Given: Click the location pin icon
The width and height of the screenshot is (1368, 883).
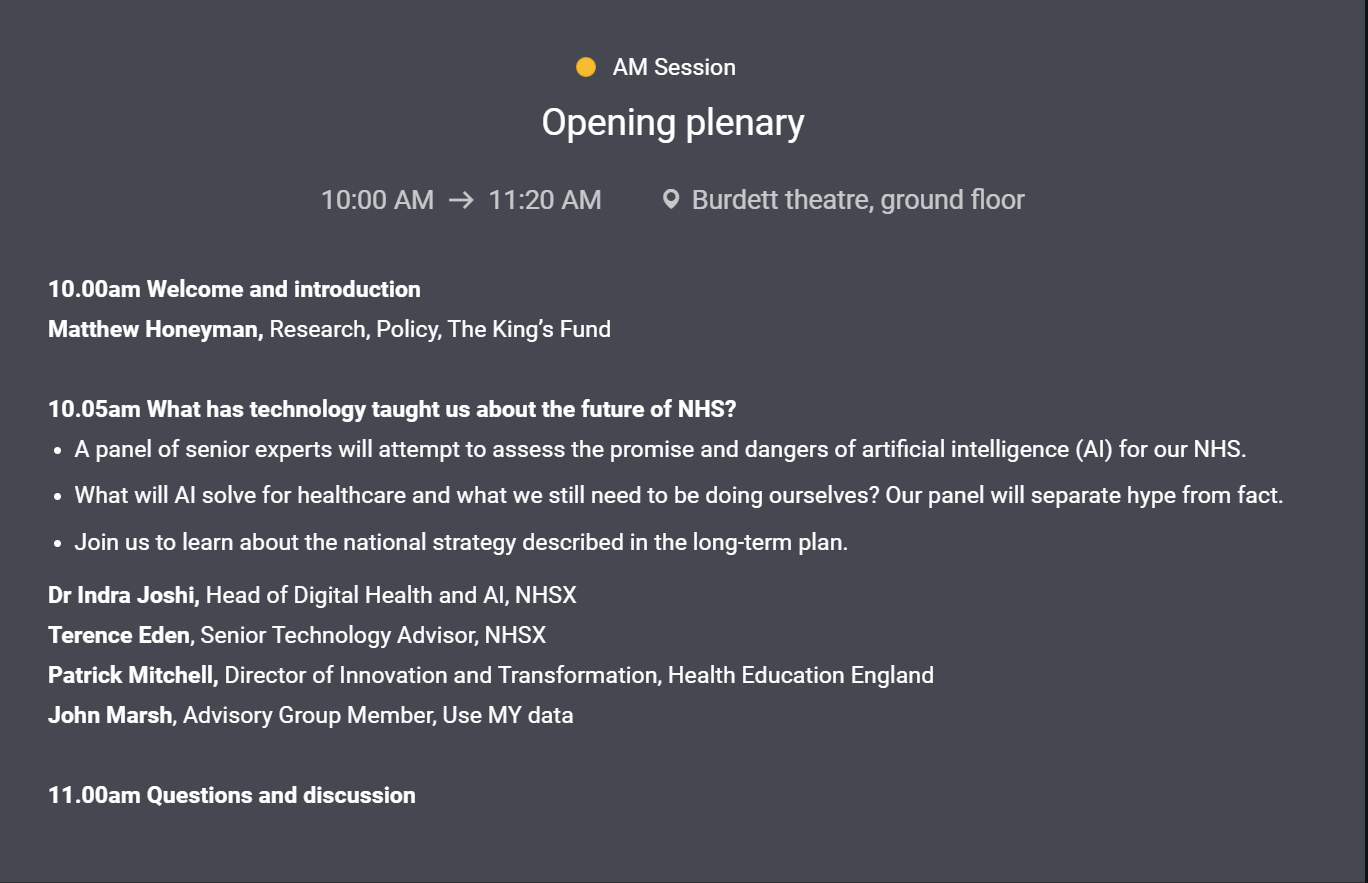Looking at the screenshot, I should (x=671, y=199).
